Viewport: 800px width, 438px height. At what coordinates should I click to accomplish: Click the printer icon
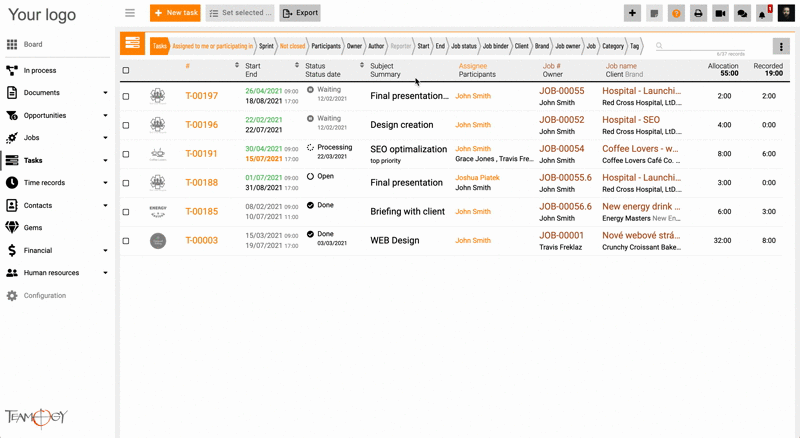tap(698, 13)
